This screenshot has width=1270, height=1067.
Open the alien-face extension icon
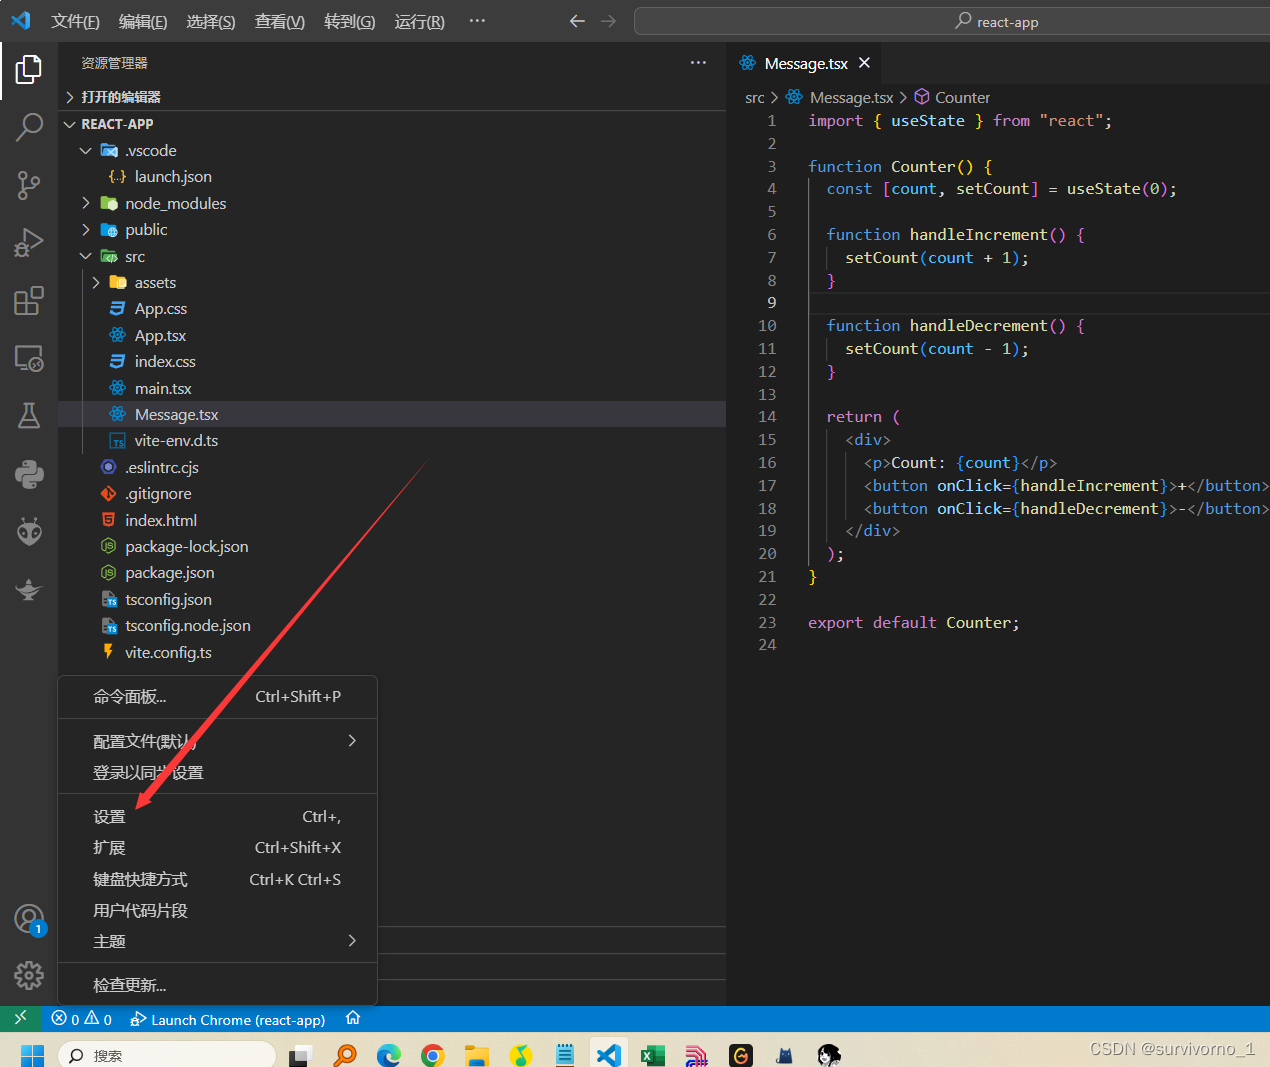coord(29,531)
